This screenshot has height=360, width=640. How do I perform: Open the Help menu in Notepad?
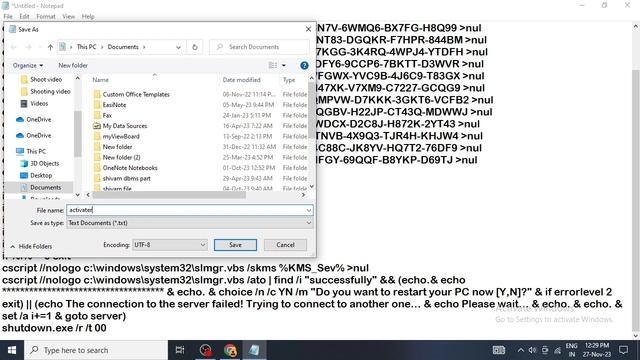pos(88,16)
